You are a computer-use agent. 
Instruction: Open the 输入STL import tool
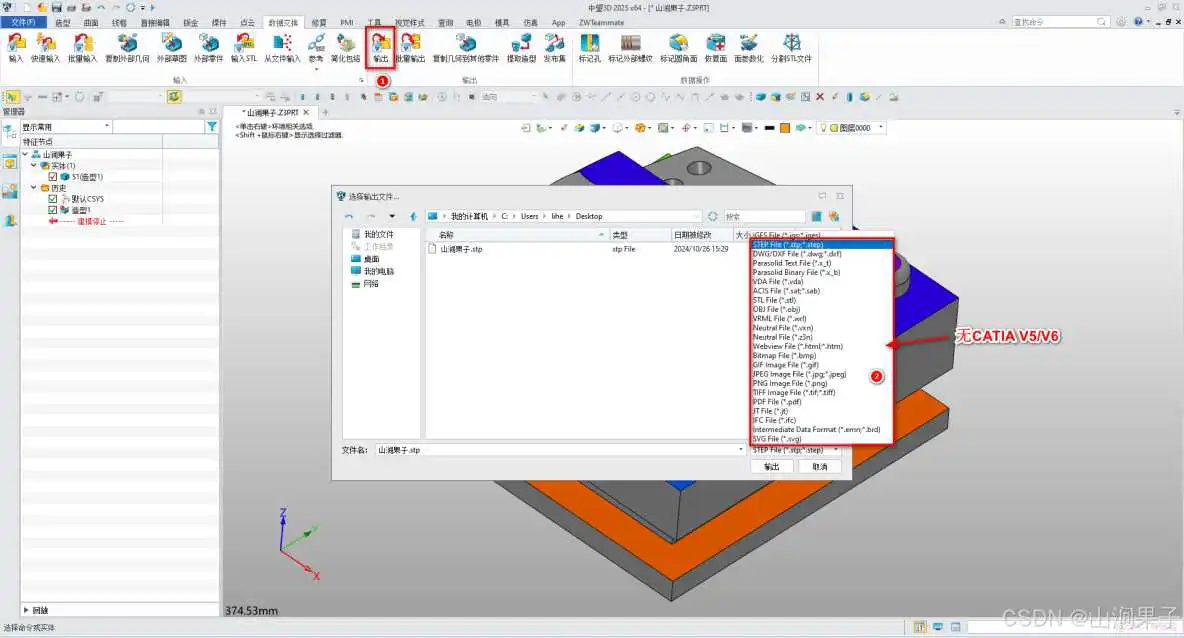[244, 46]
